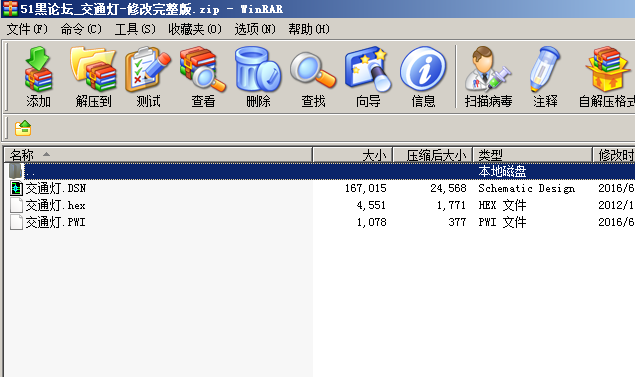Open the 文件(F) menu

click(27, 29)
